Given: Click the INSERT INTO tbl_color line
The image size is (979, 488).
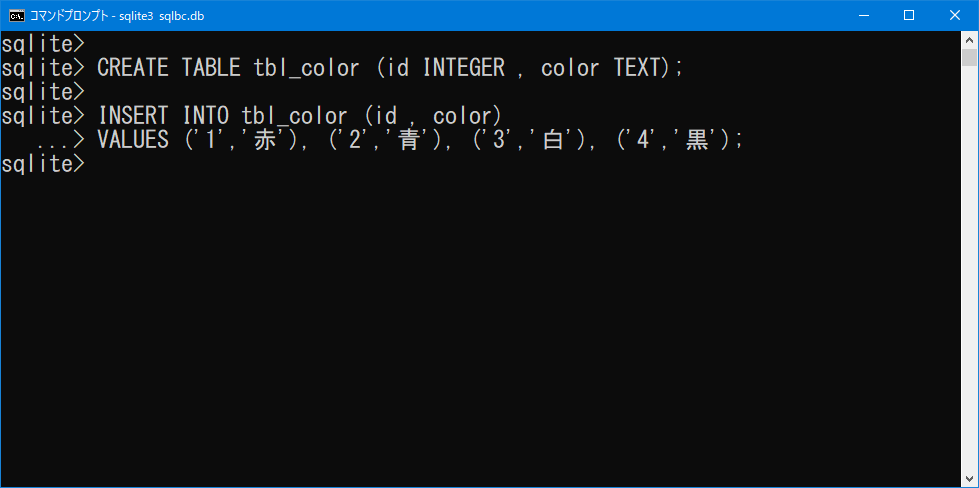Looking at the screenshot, I should click(251, 116).
